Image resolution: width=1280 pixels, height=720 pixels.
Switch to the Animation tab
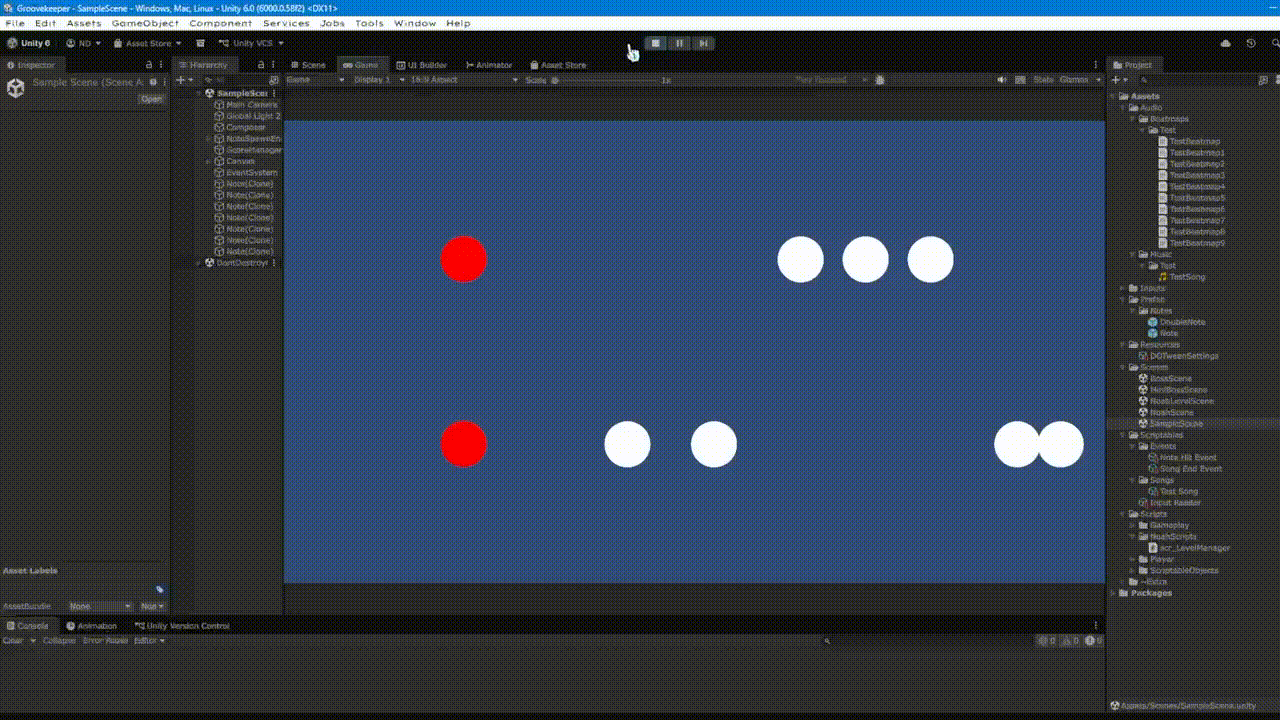tap(91, 626)
